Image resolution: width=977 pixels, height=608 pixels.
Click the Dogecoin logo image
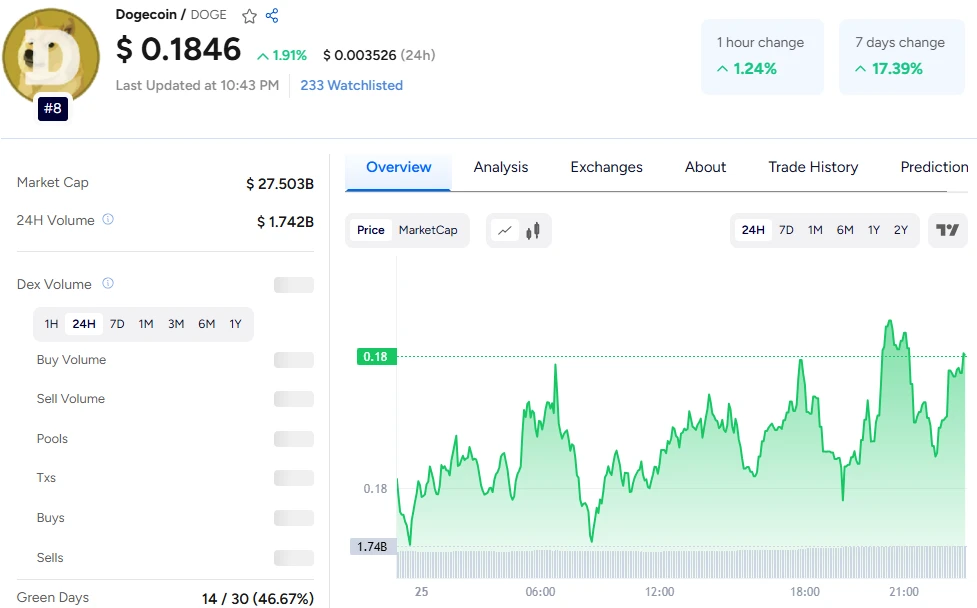click(x=51, y=55)
